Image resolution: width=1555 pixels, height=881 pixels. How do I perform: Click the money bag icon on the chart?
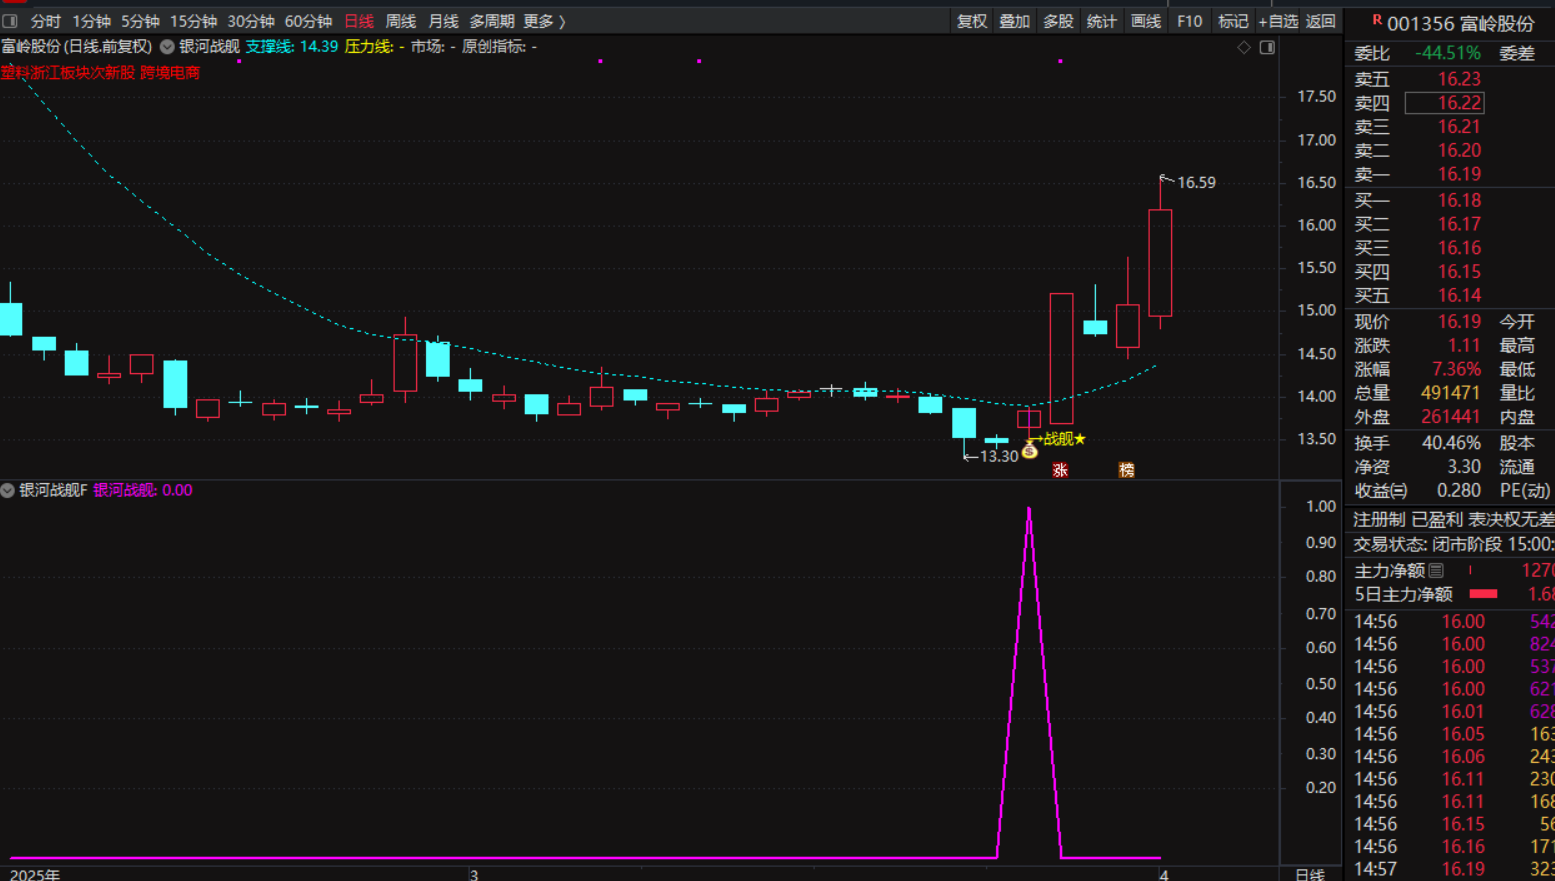point(1029,452)
